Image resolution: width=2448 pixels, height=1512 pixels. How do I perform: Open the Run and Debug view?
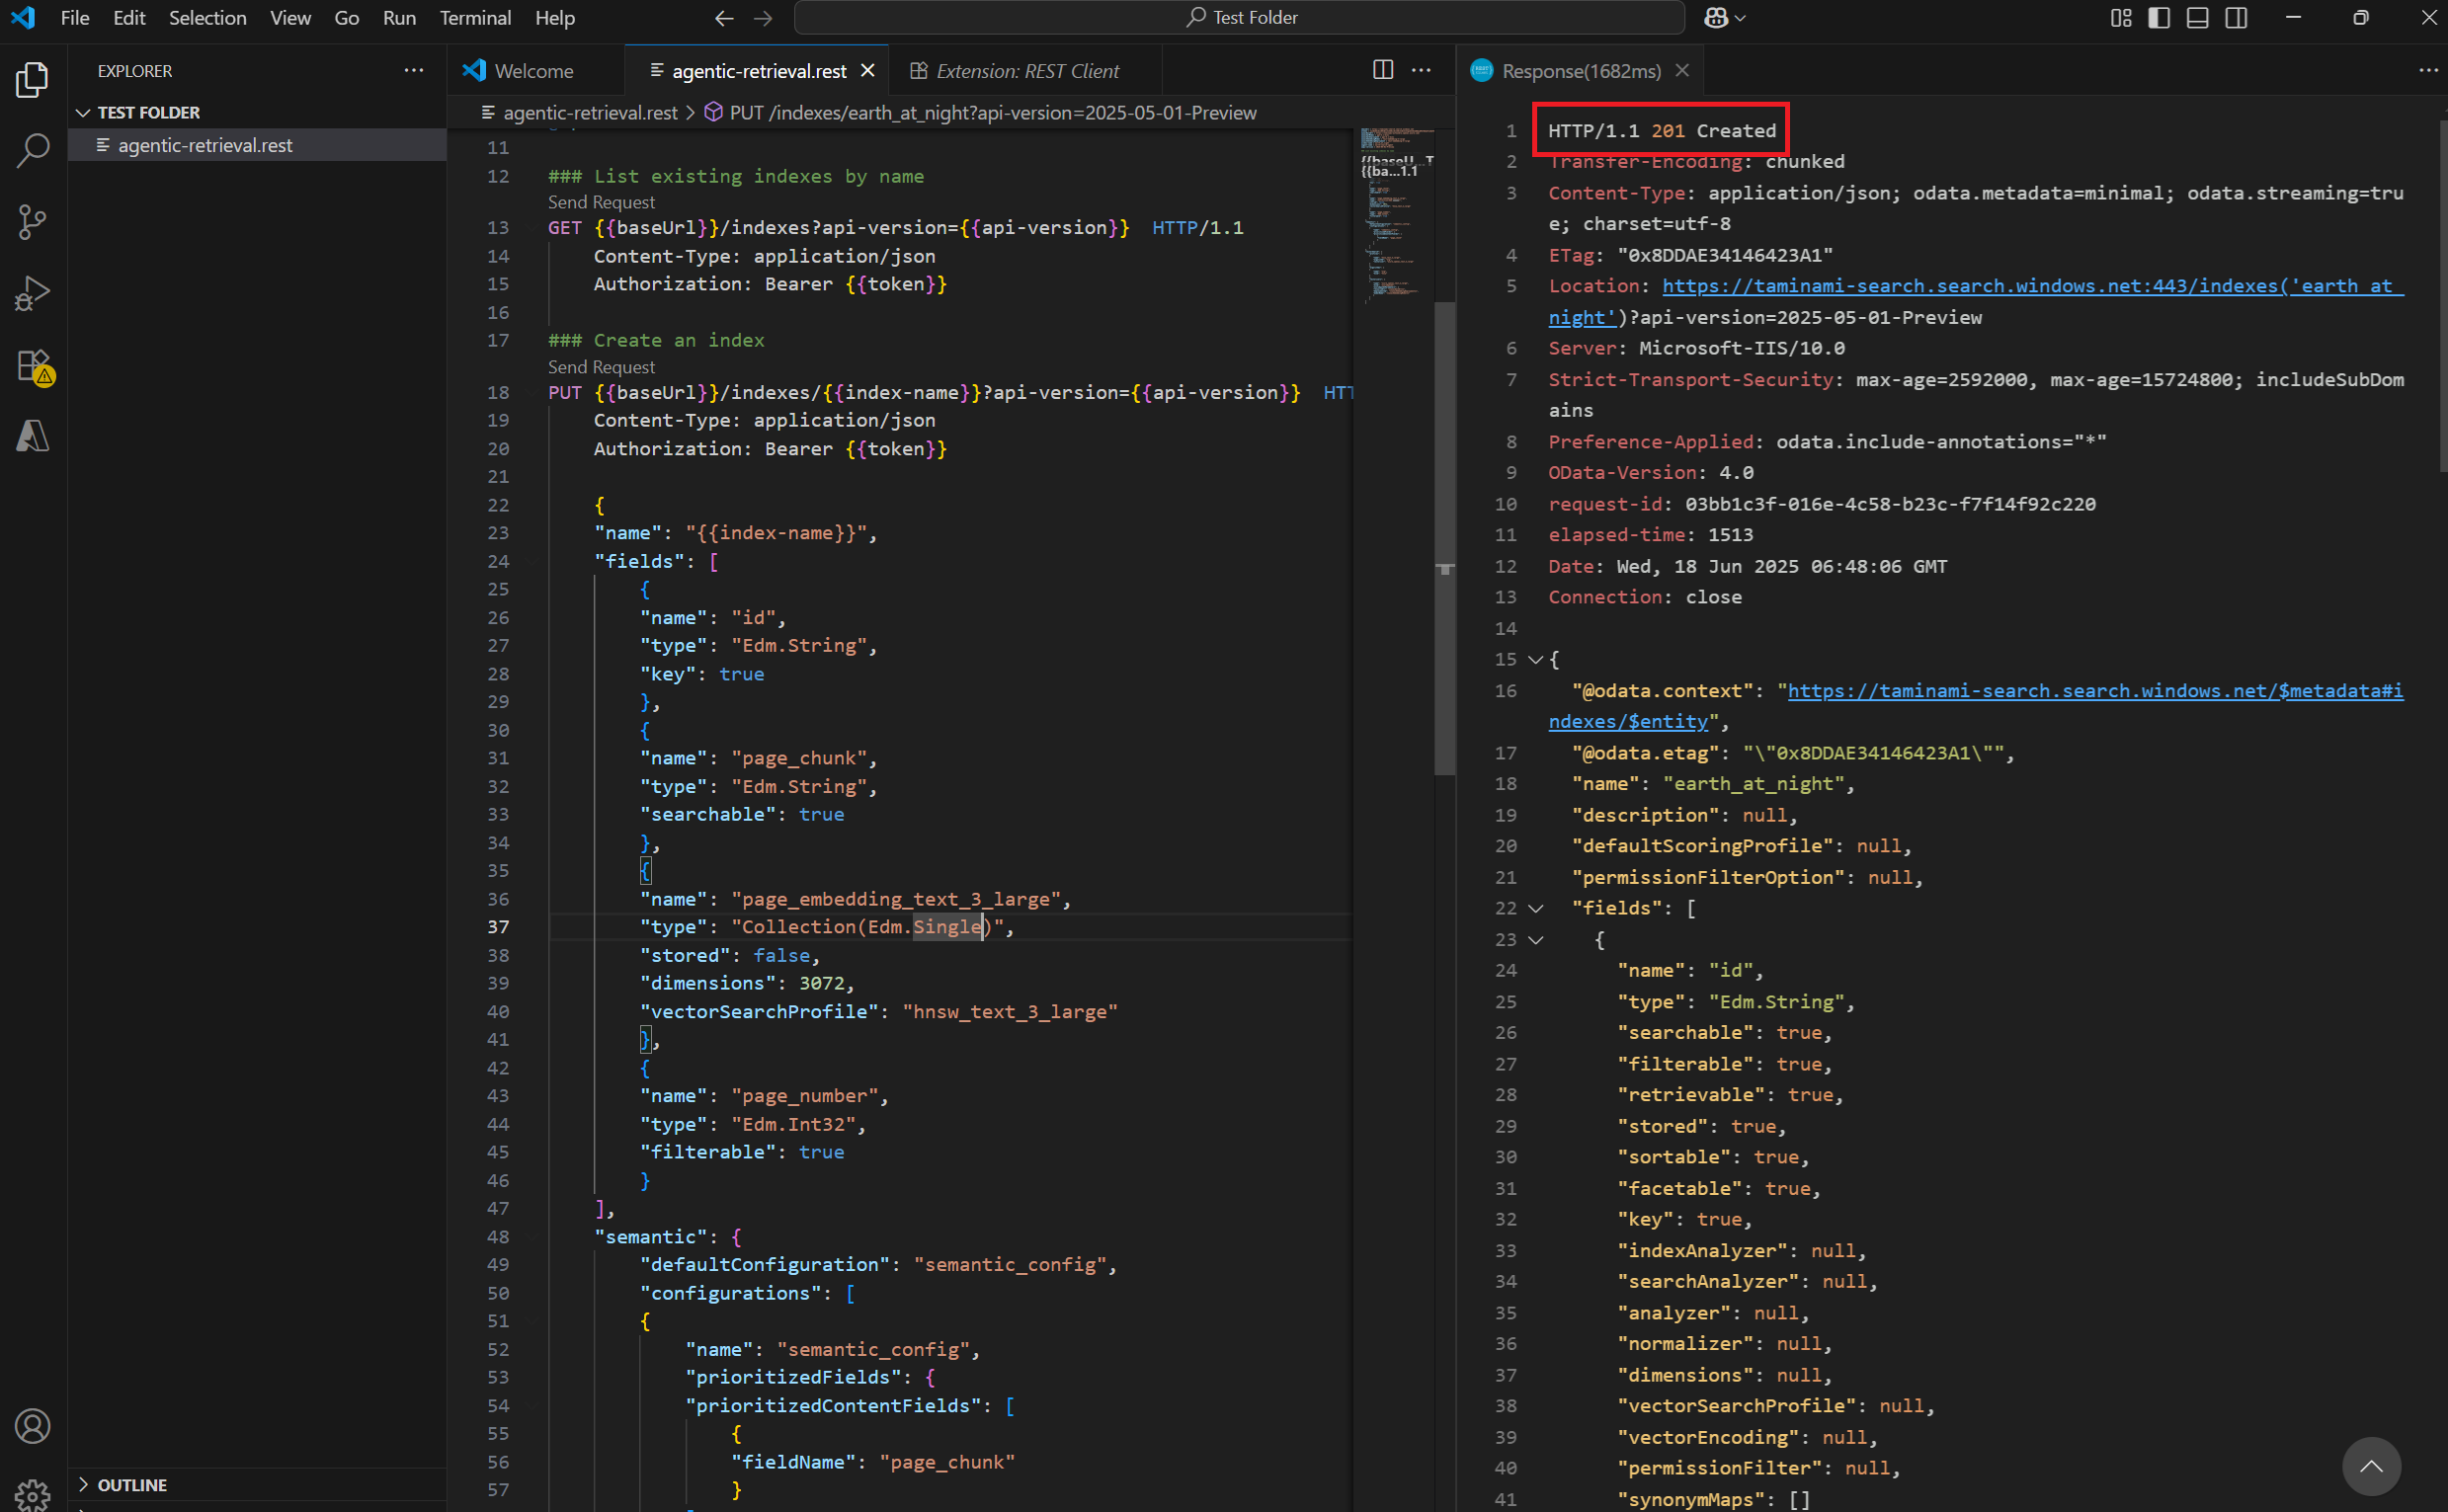click(32, 294)
